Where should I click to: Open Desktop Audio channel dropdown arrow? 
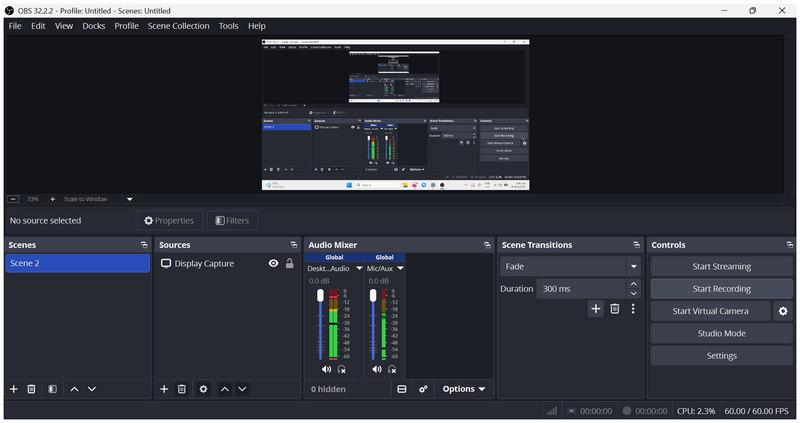pos(359,268)
